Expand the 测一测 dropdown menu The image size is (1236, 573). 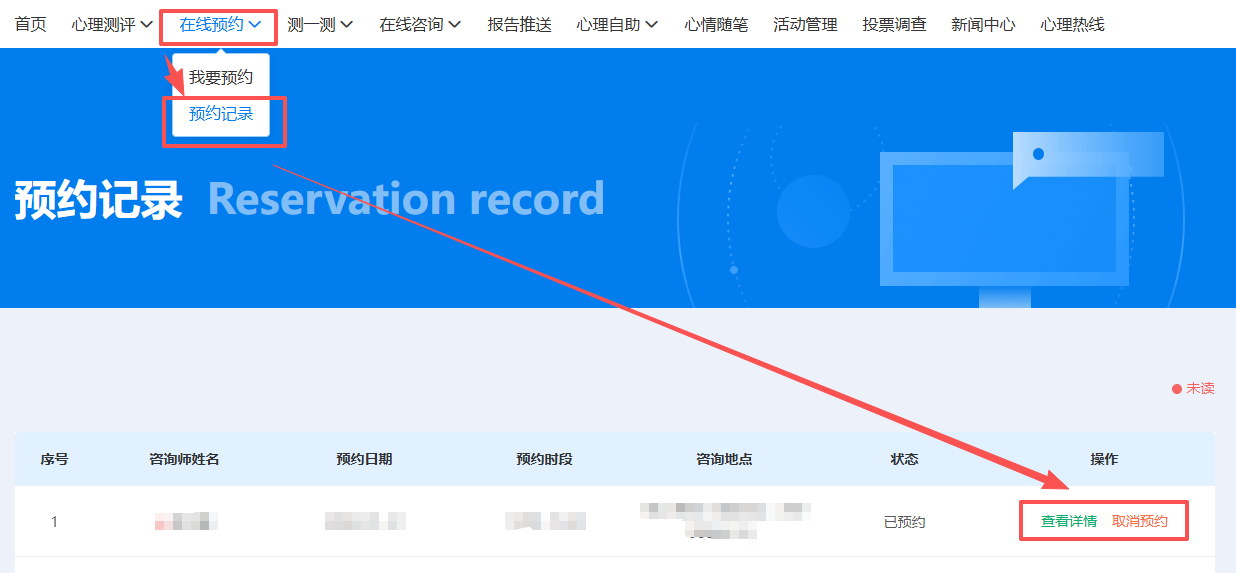[x=319, y=24]
